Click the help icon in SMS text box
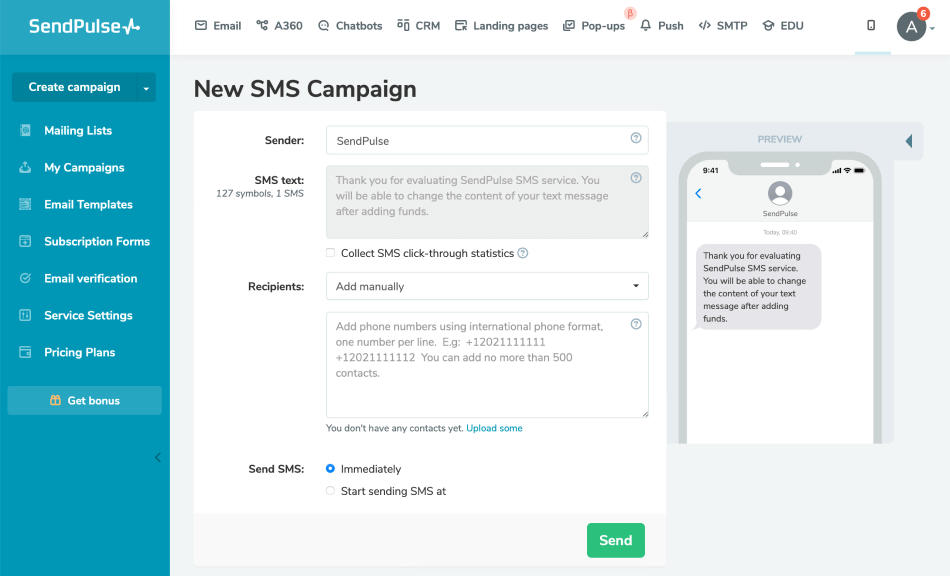Image resolution: width=950 pixels, height=576 pixels. (636, 178)
